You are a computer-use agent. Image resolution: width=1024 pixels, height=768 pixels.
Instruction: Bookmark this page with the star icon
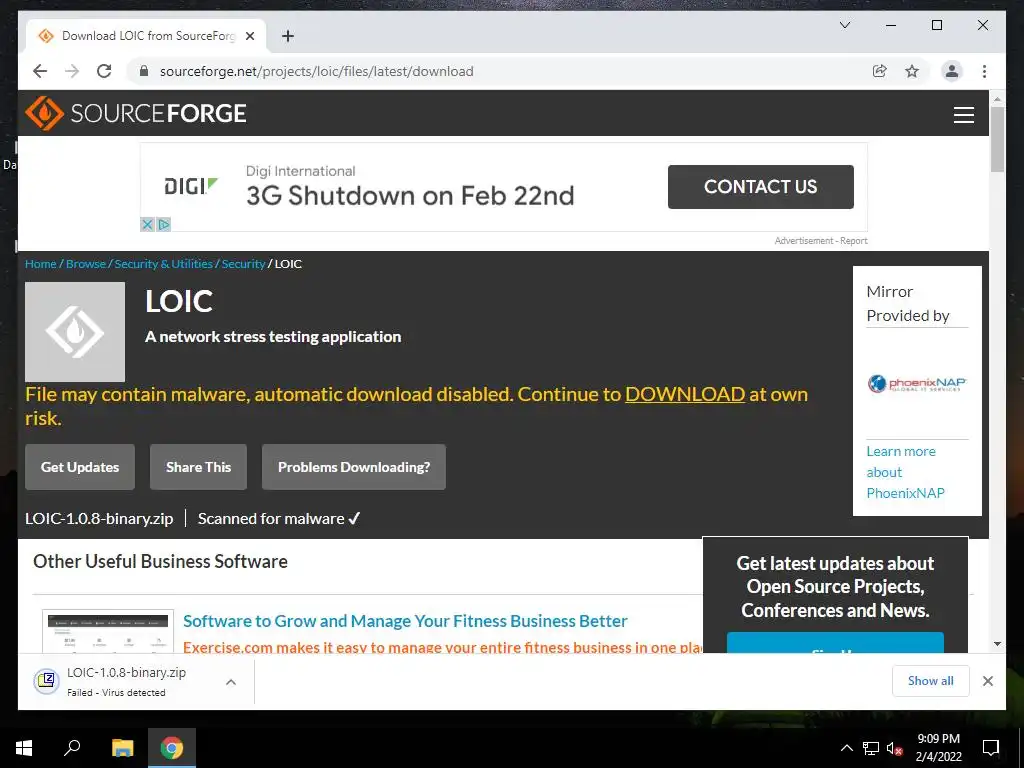click(x=912, y=71)
